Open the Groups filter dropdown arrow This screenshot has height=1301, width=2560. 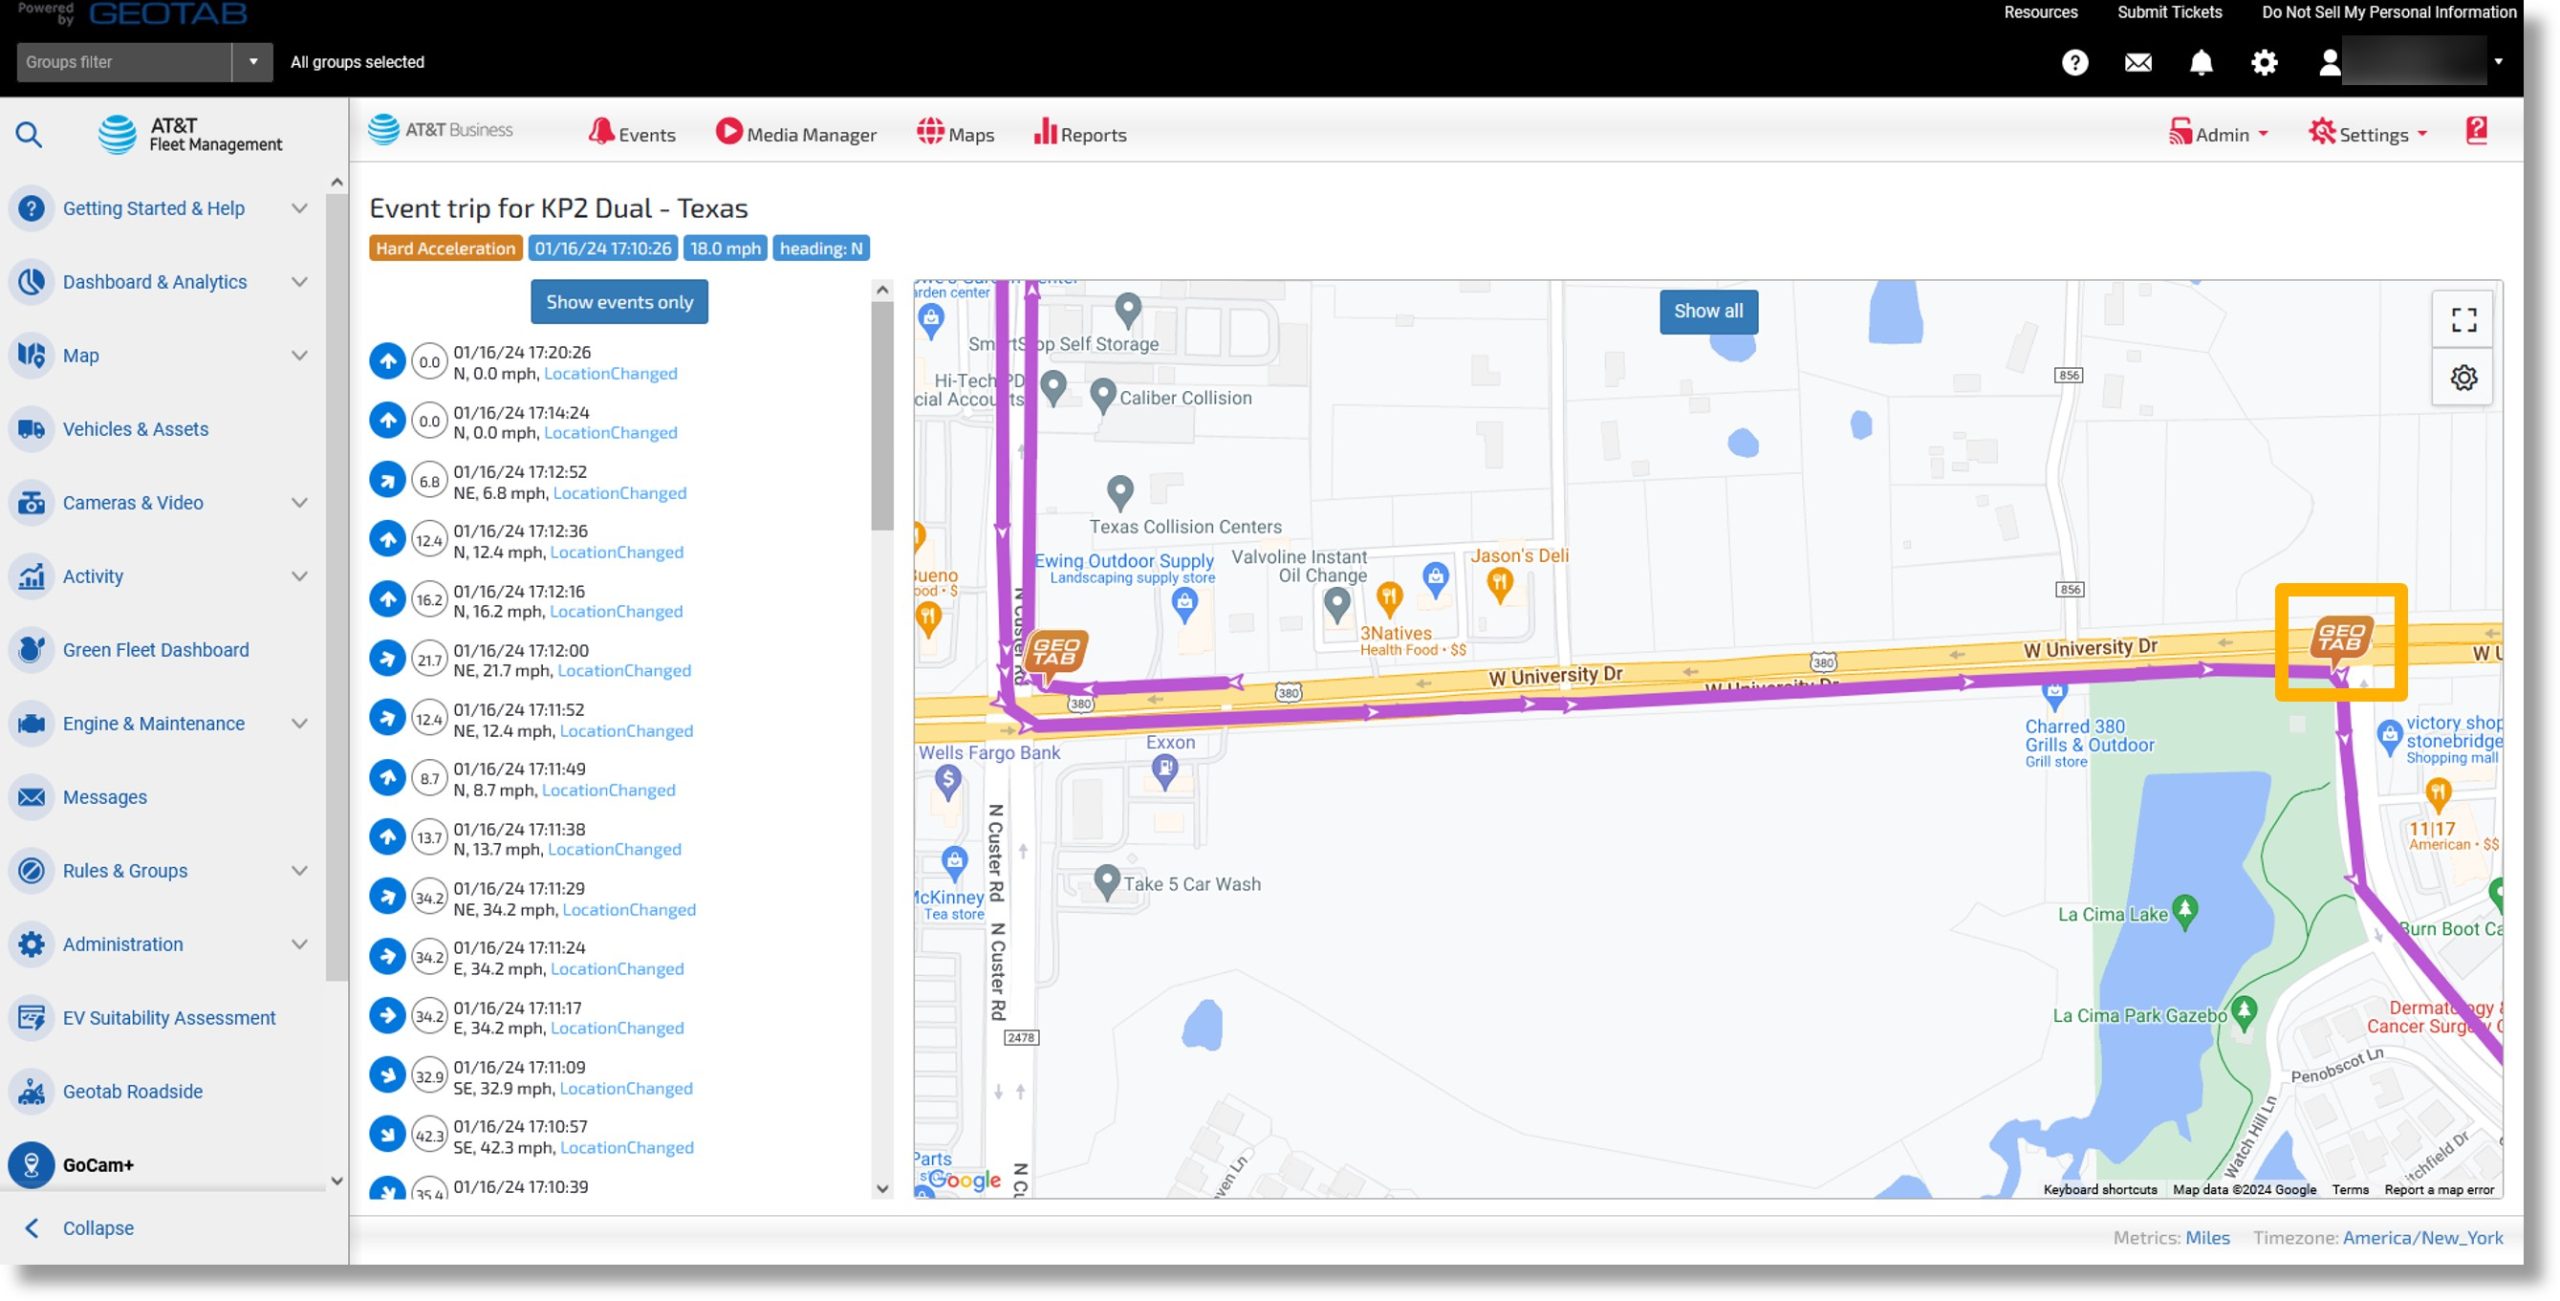coord(253,62)
